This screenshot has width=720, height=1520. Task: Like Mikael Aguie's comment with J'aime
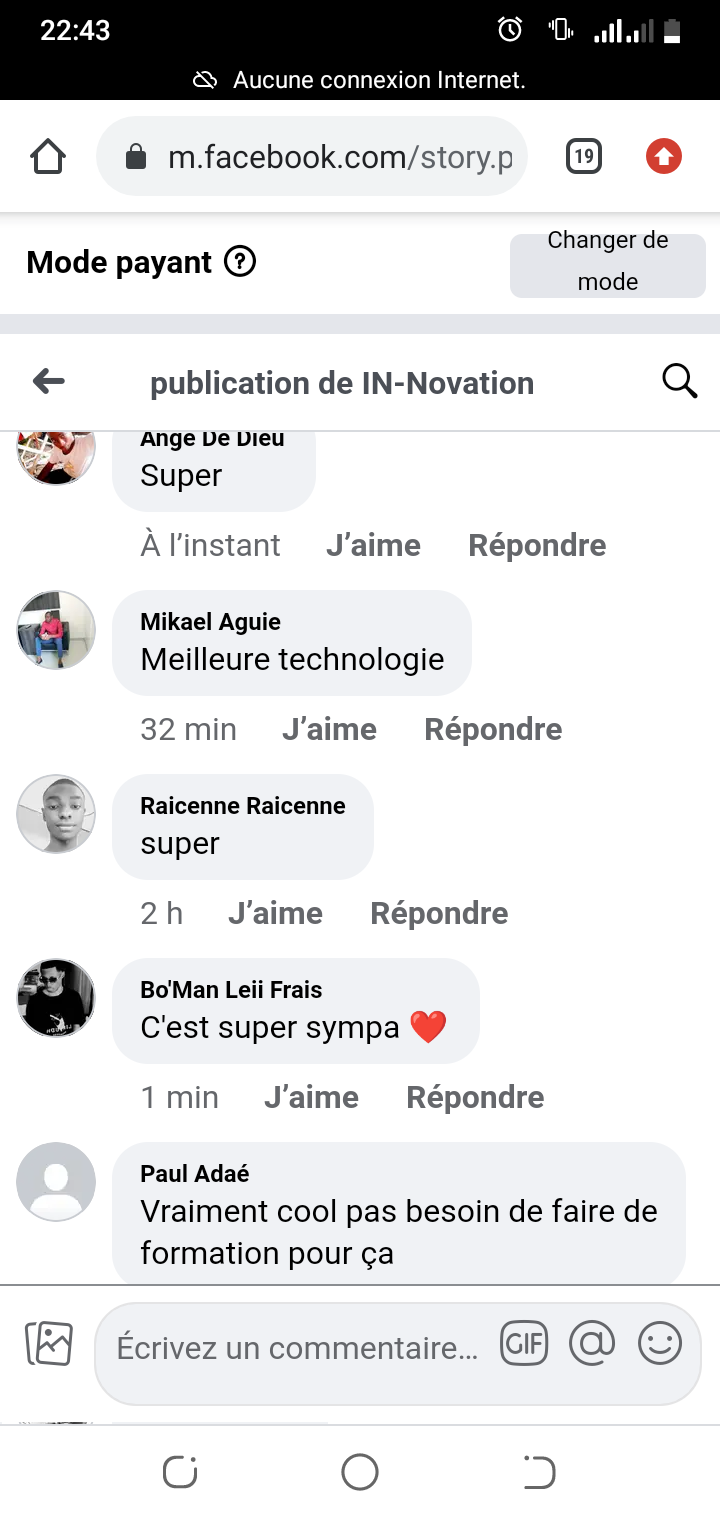click(329, 729)
